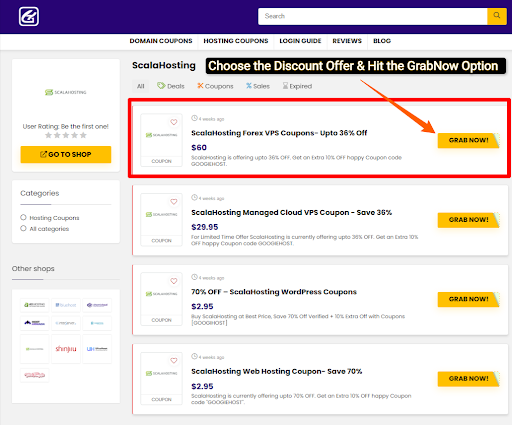Rate with the fifth star
The image size is (512, 425).
(x=83, y=135)
